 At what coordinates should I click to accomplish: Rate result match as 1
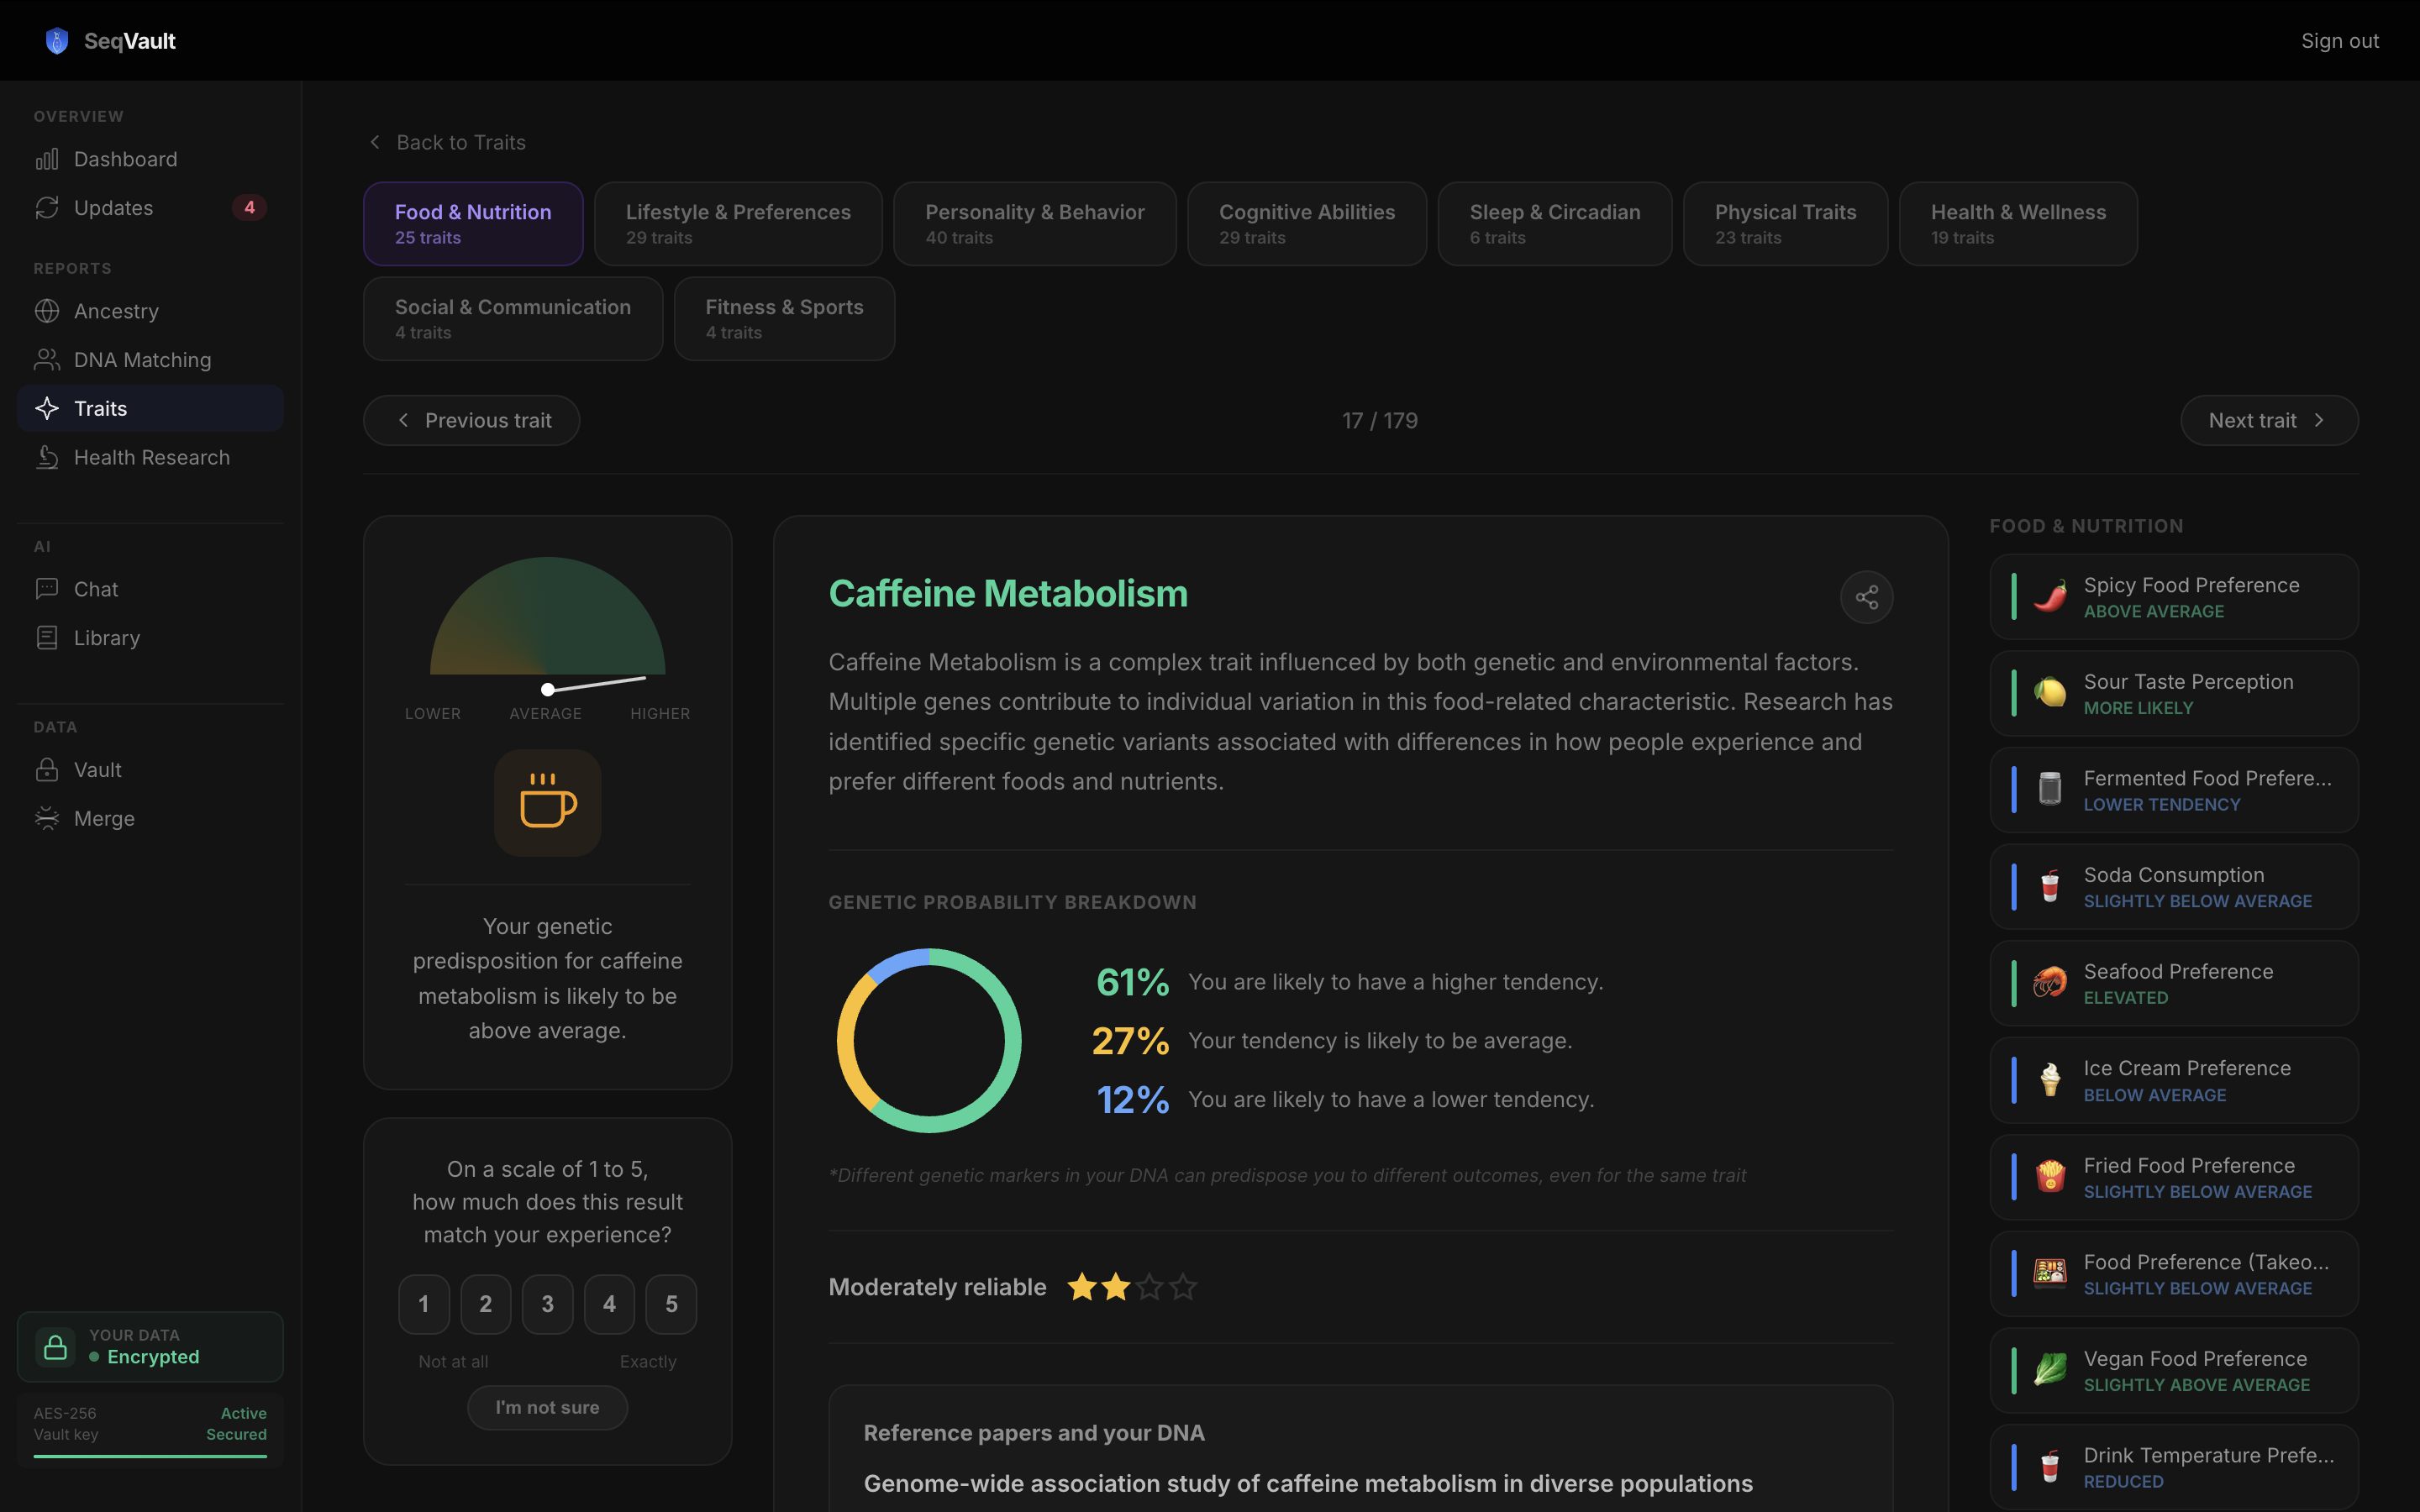424,1303
